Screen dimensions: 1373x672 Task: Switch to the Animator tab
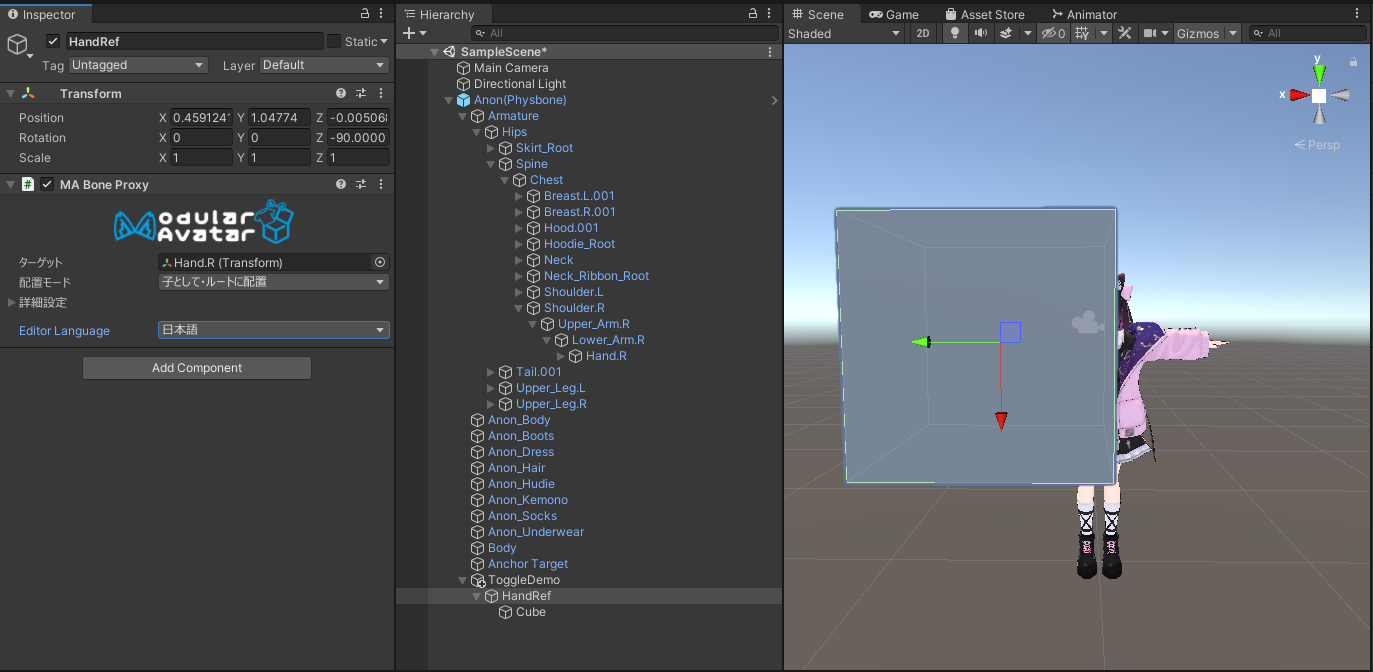[1084, 14]
